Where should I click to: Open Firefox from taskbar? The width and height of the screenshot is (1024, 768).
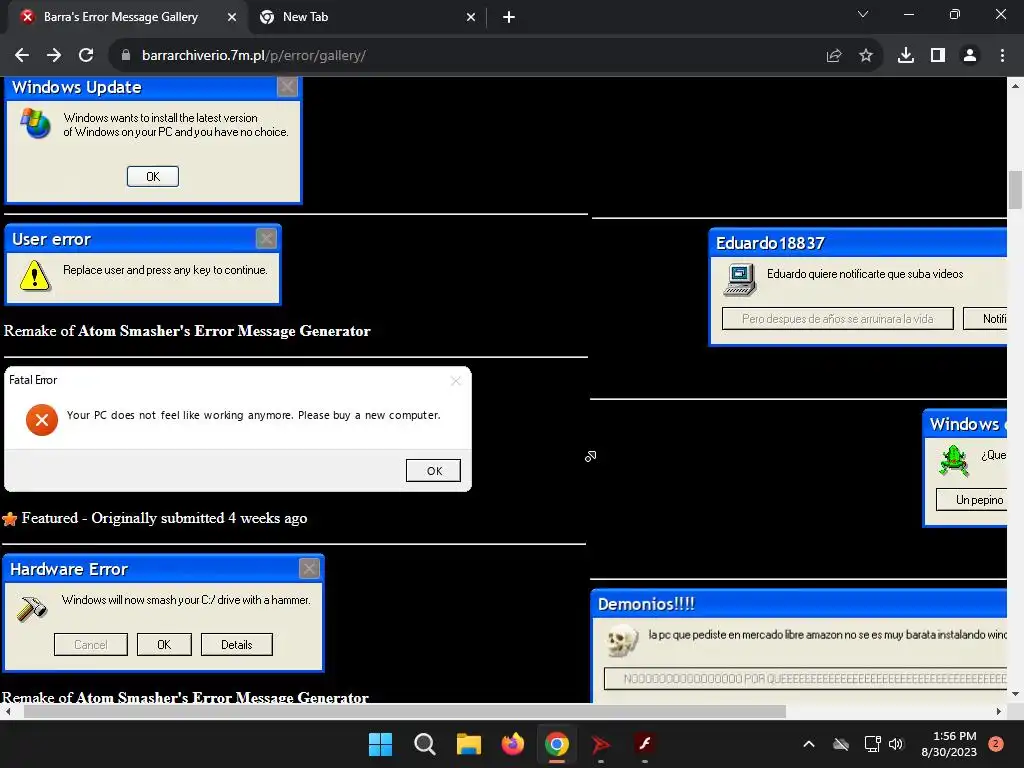pos(513,744)
